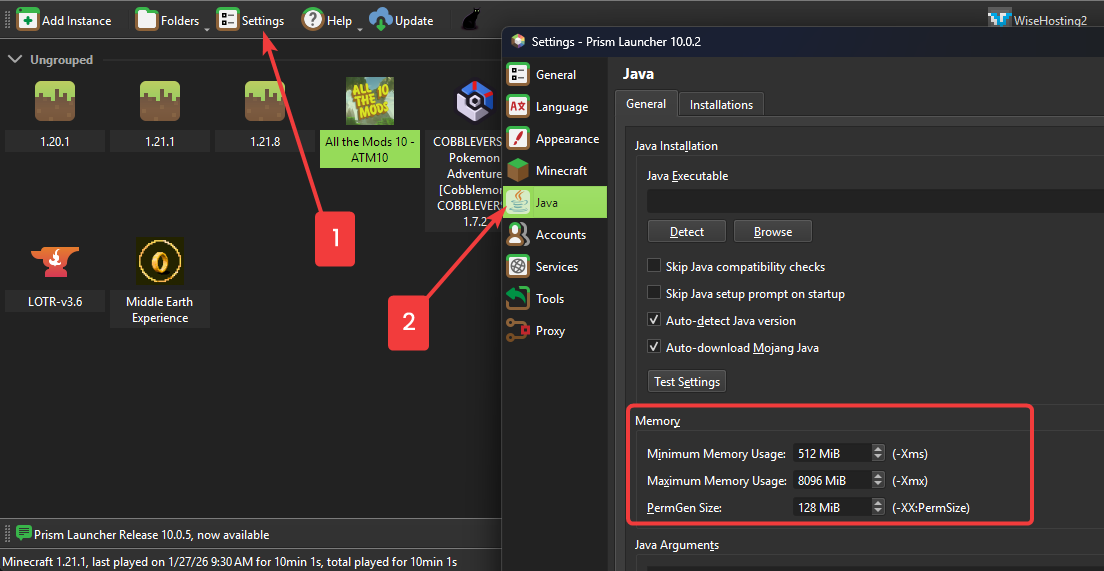Click the Add Instance toolbar icon
This screenshot has width=1104, height=571.
[27, 20]
